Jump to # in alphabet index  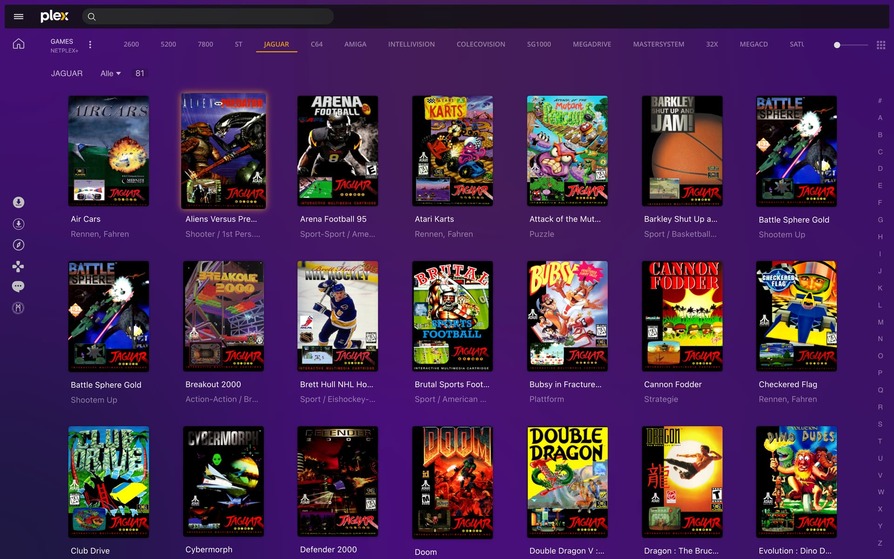(x=880, y=100)
